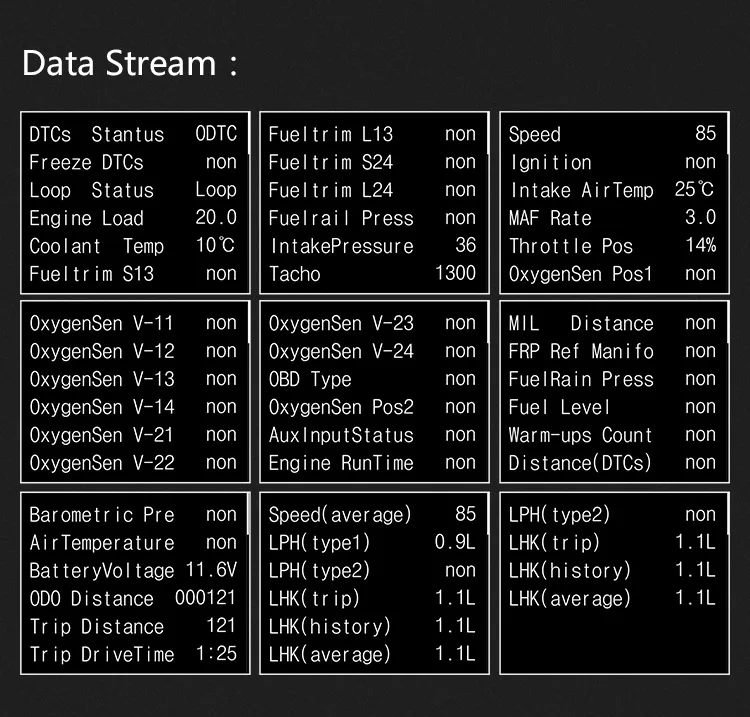Click the DTCs Stantus 0DTC row

coord(133,134)
